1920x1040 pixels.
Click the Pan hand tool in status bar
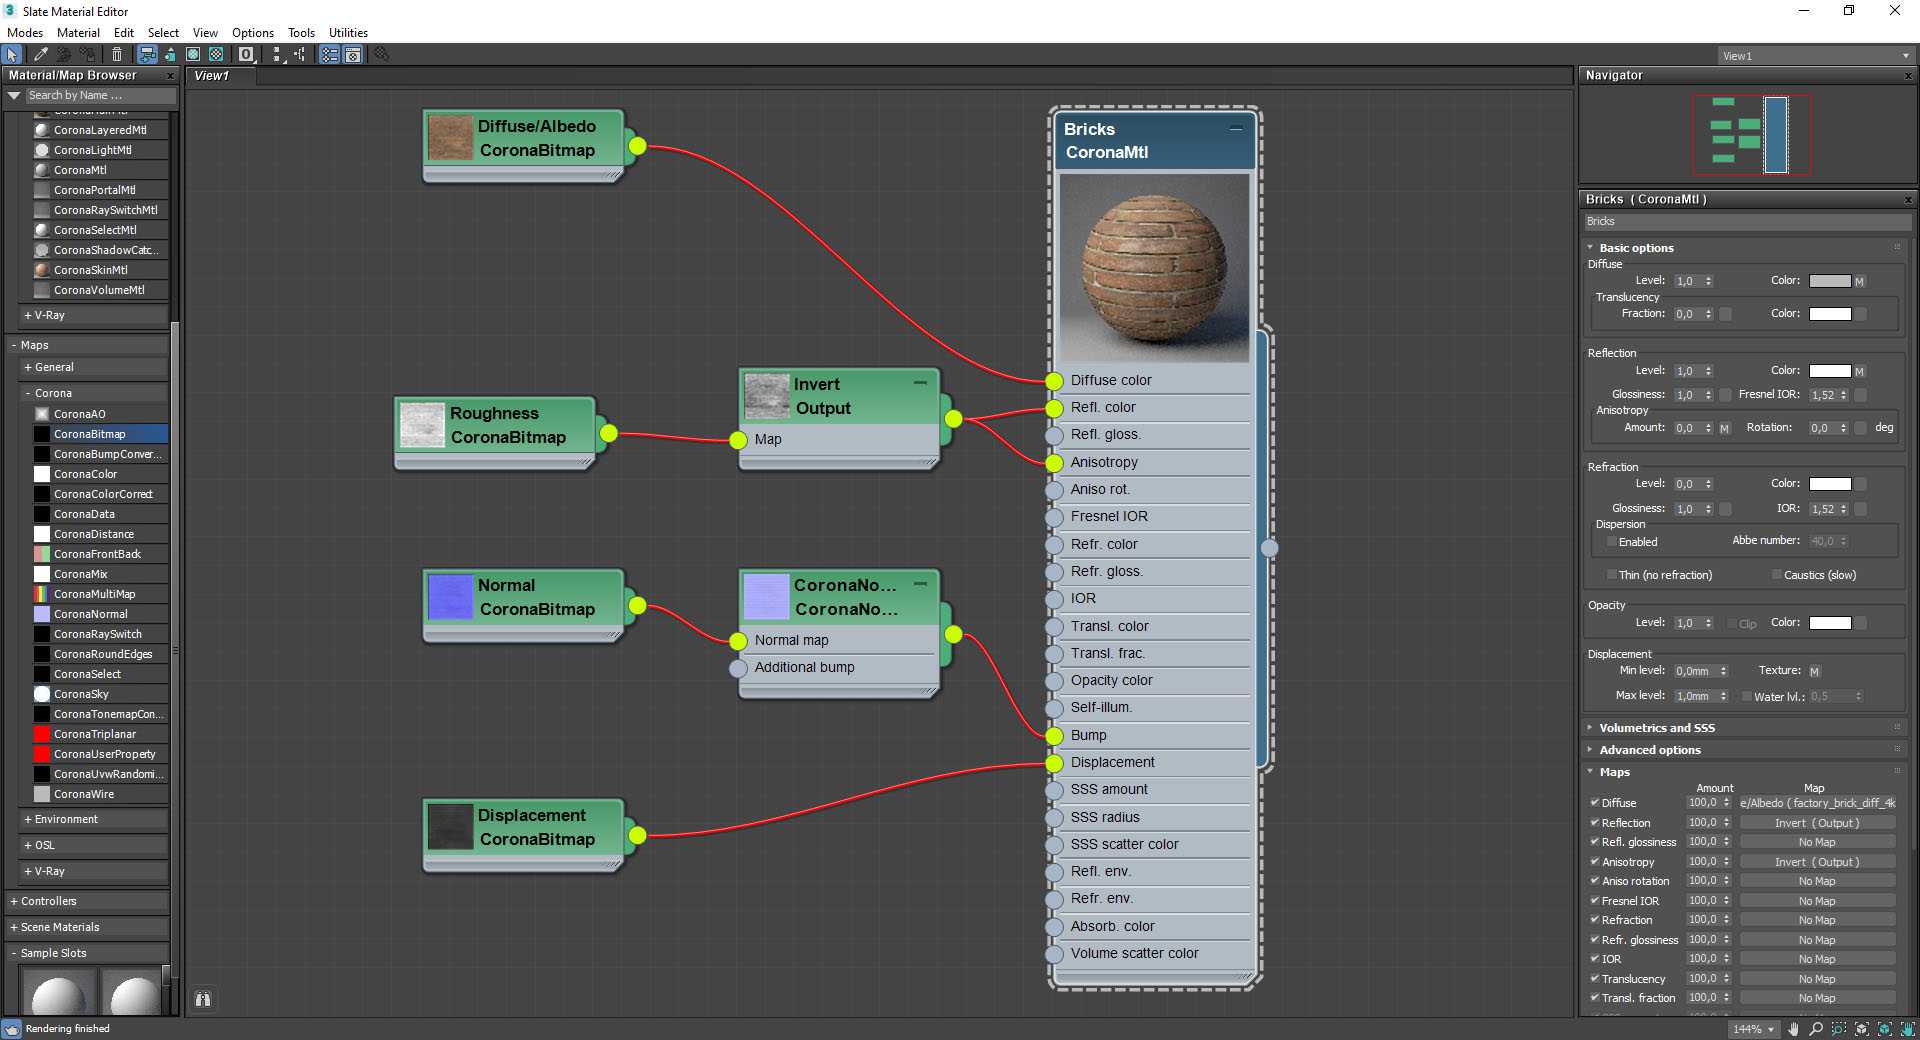pos(1793,1029)
